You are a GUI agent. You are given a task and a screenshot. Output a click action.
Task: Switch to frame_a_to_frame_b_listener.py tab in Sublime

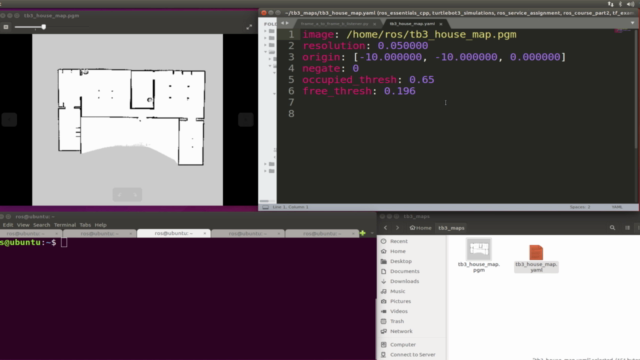pos(335,24)
